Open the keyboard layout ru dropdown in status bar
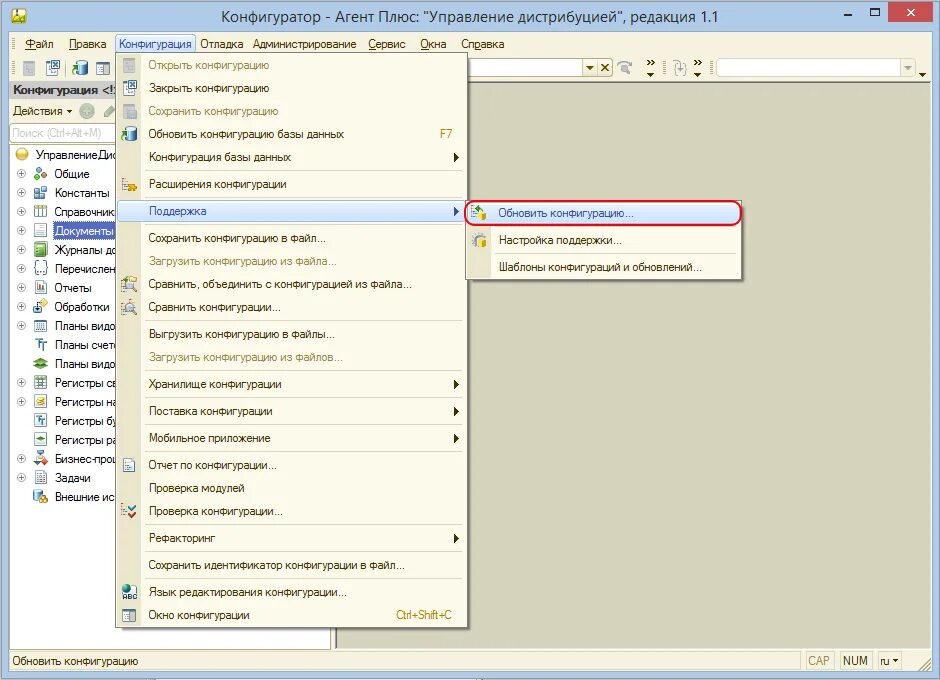This screenshot has height=680, width=940. pos(889,661)
